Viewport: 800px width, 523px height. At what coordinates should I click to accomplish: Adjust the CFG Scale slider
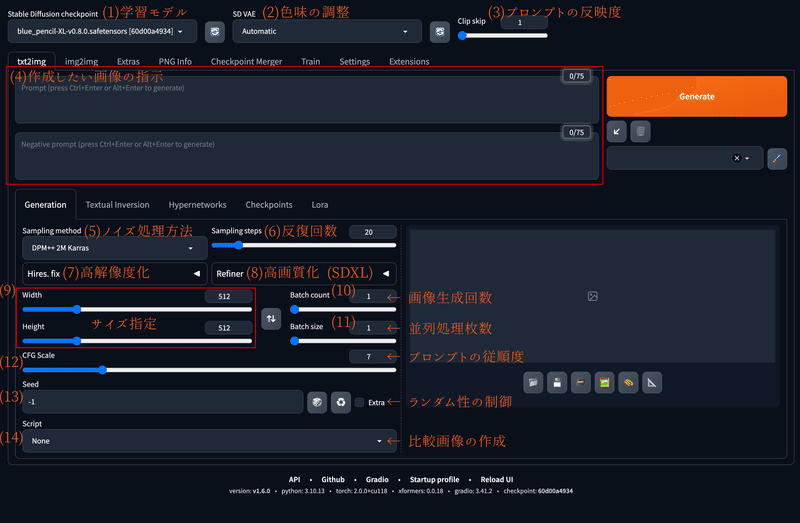(x=209, y=370)
